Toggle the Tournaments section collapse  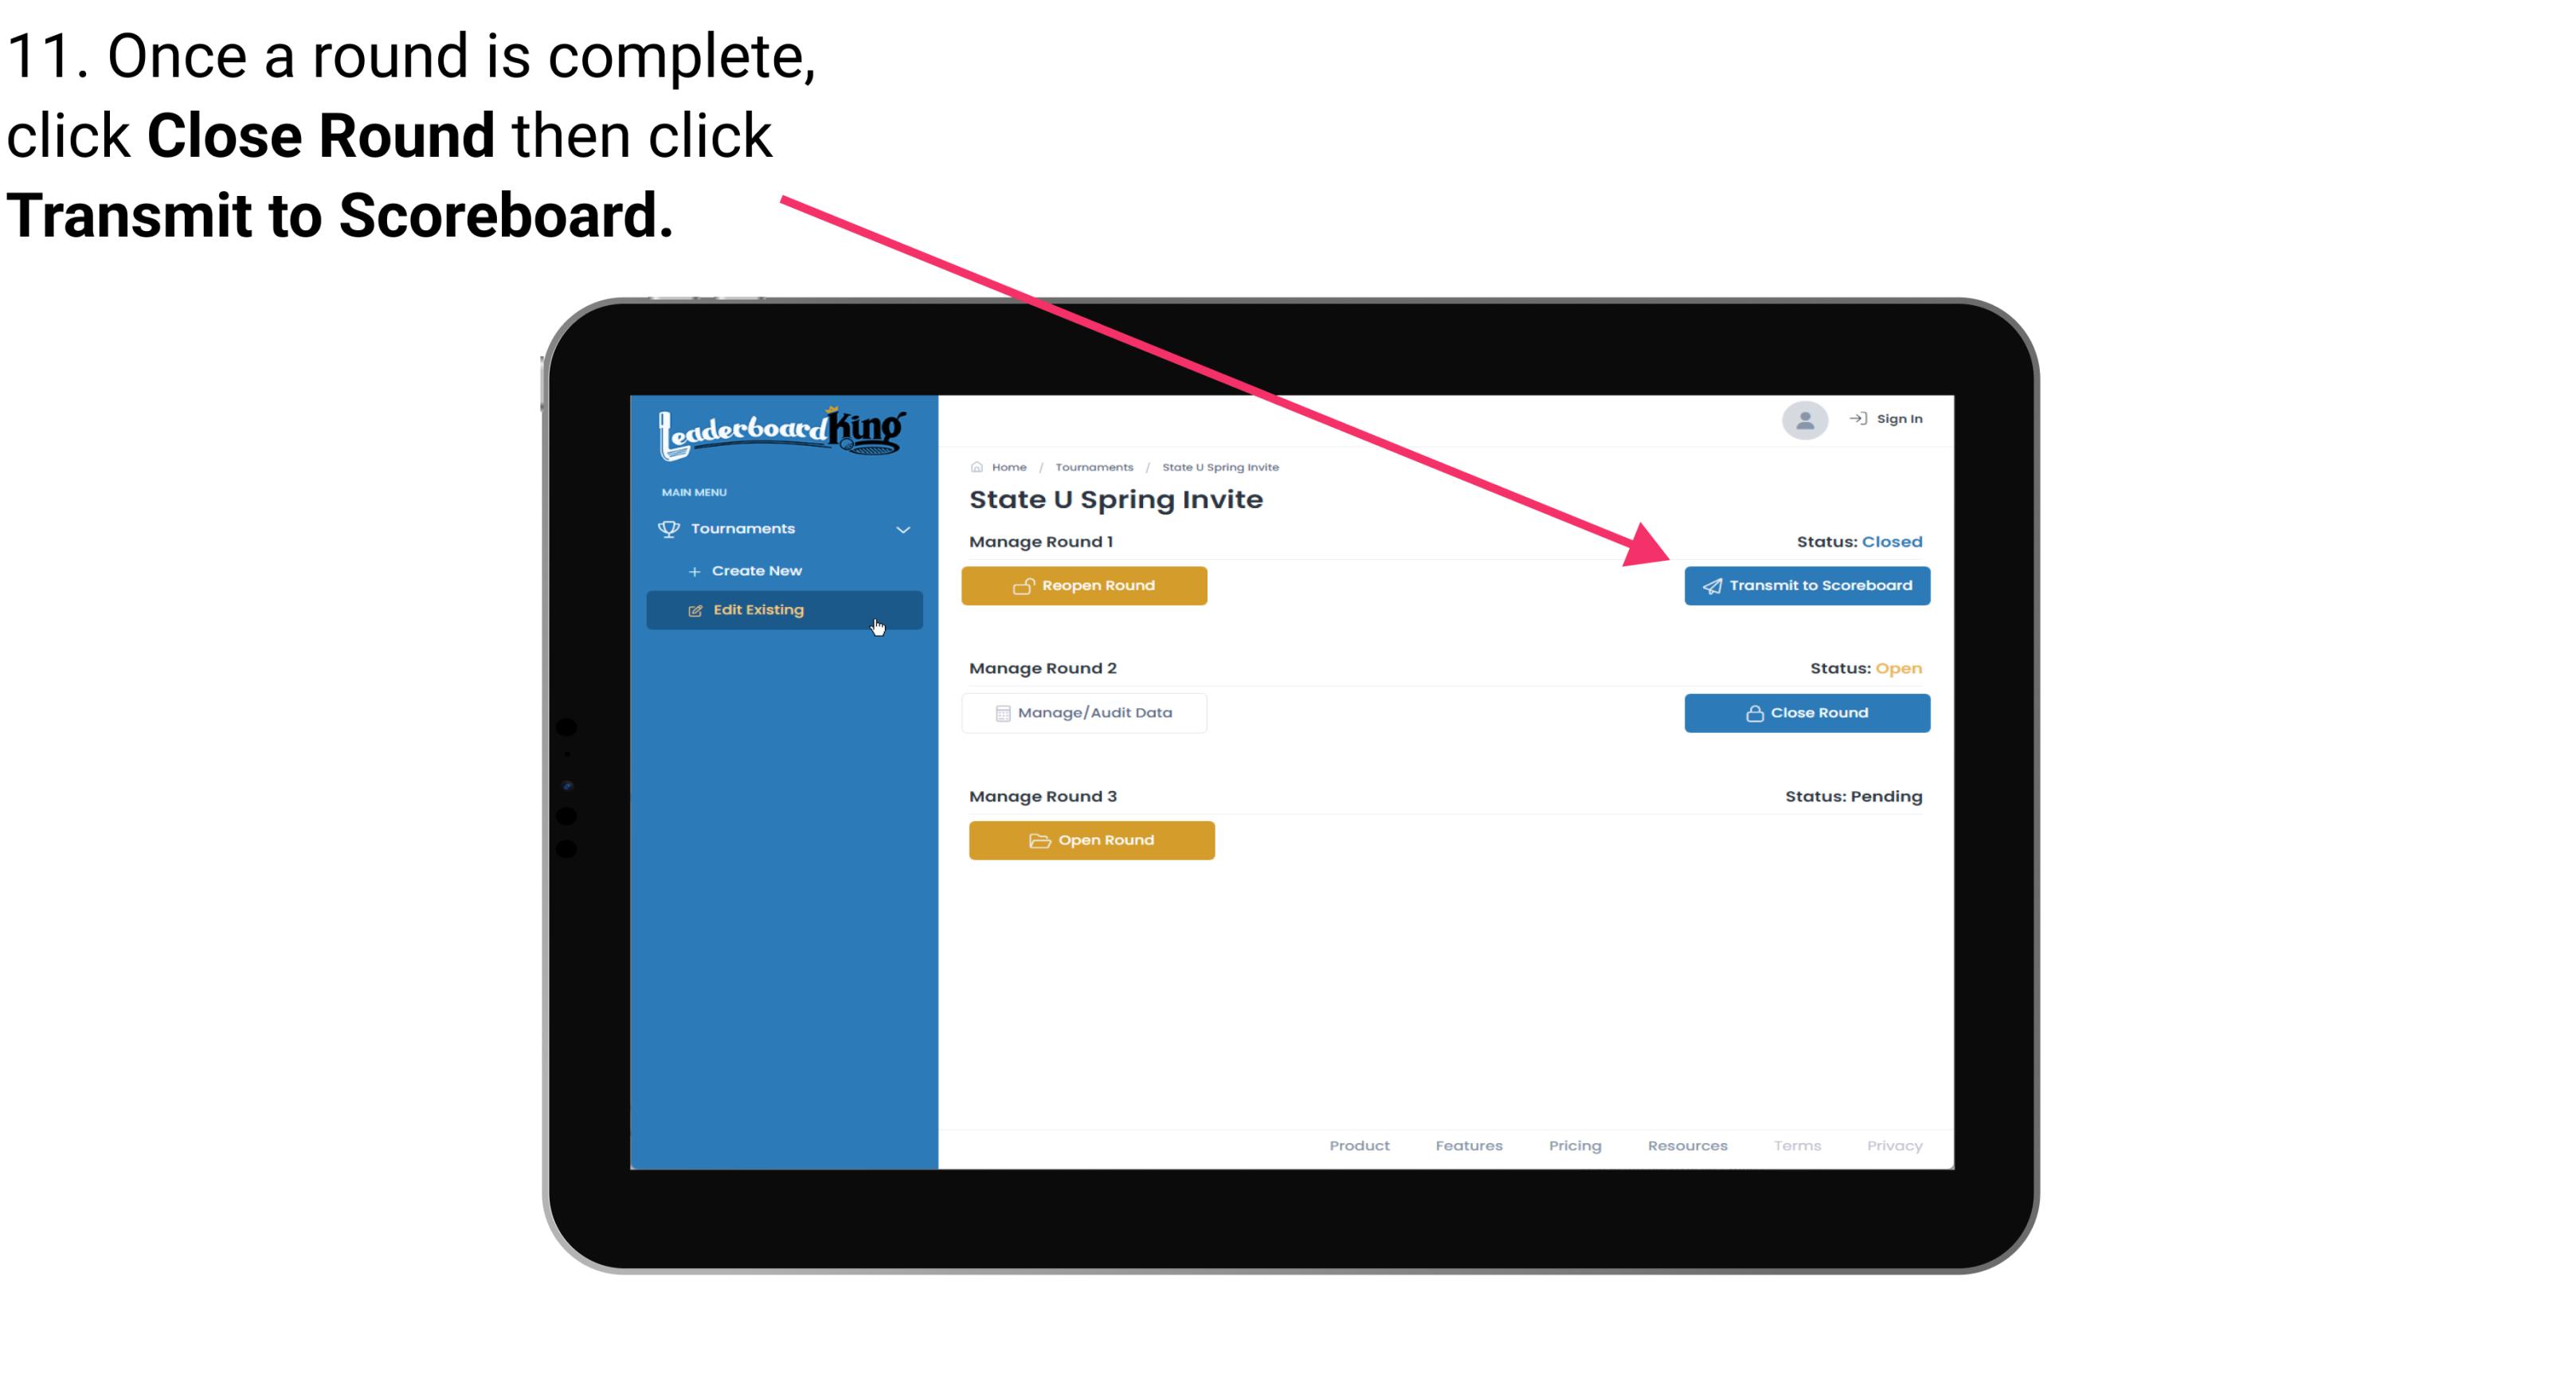[x=902, y=527]
